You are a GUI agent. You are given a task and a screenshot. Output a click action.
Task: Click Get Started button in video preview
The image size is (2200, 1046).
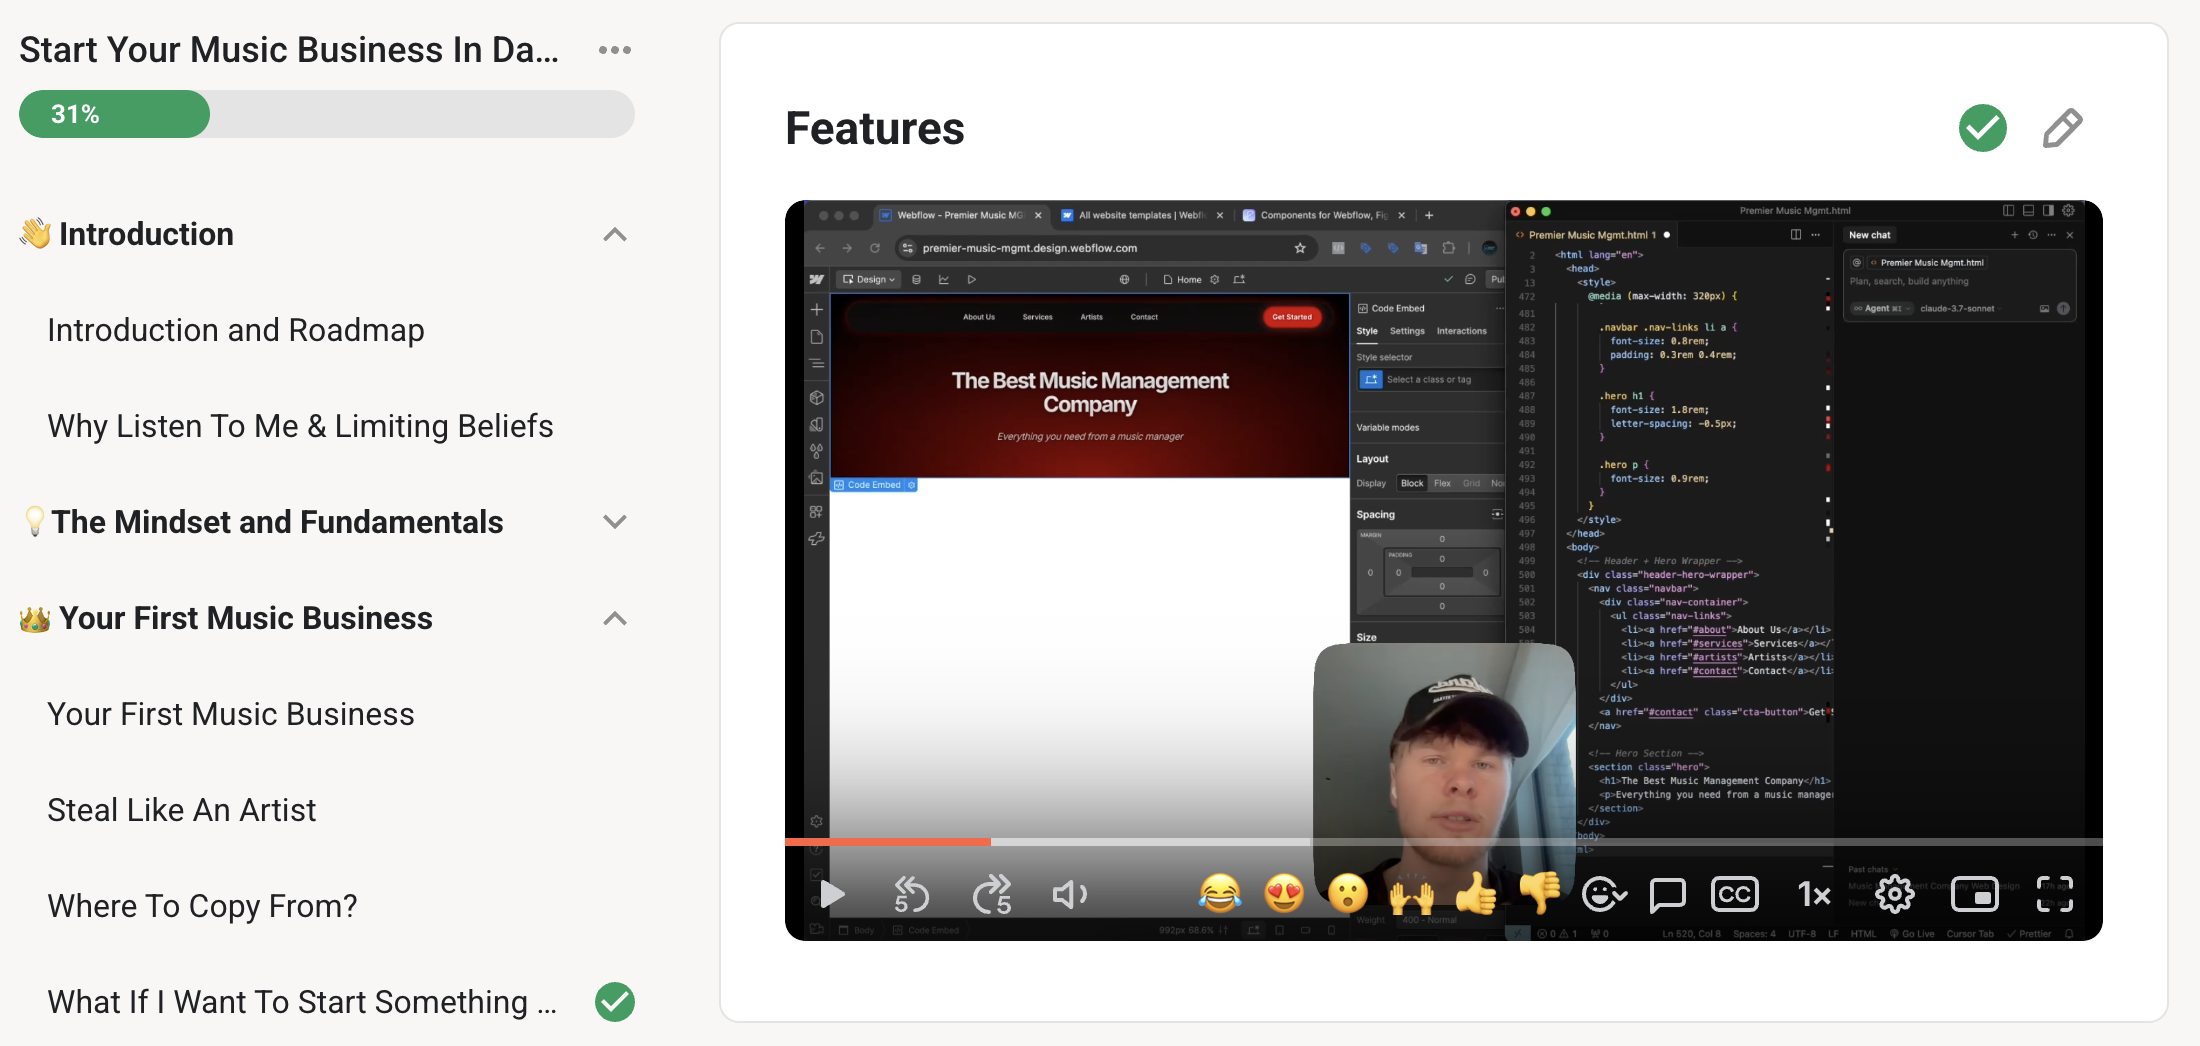pos(1292,317)
